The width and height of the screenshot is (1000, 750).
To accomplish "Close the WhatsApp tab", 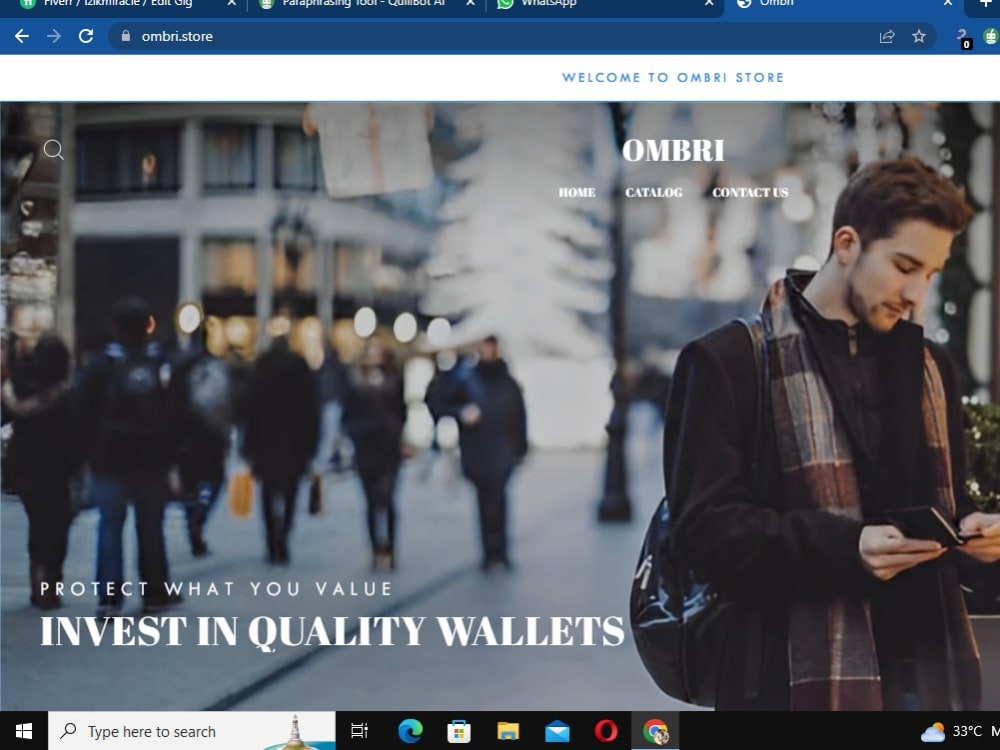I will coord(709,4).
